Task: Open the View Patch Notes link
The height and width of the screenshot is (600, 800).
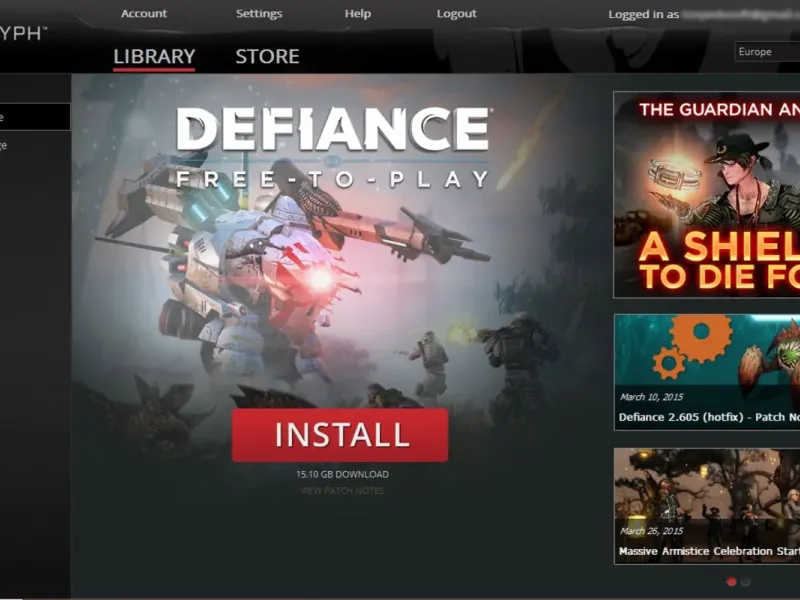Action: (x=342, y=491)
